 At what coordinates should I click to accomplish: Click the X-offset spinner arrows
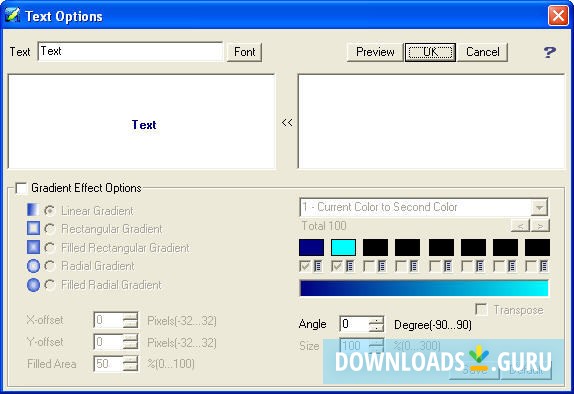[130, 320]
